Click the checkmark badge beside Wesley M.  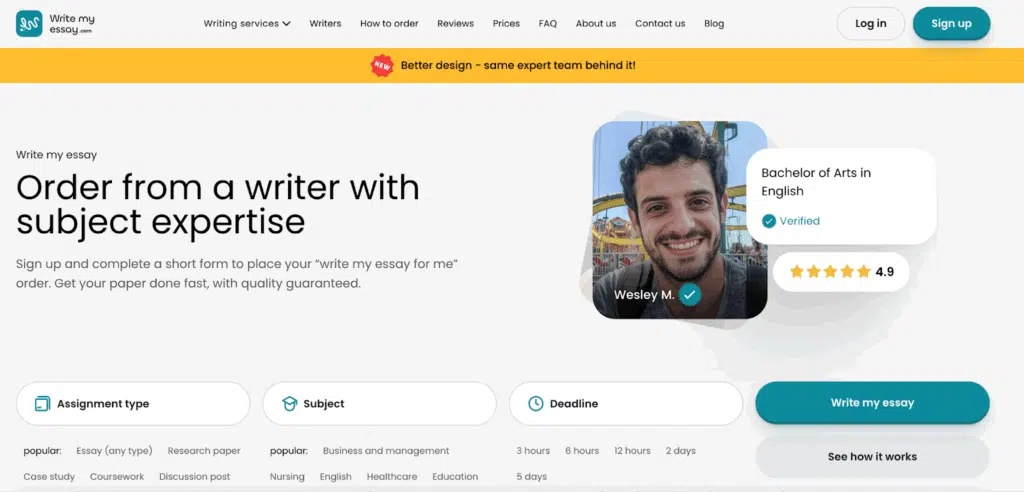pyautogui.click(x=690, y=295)
